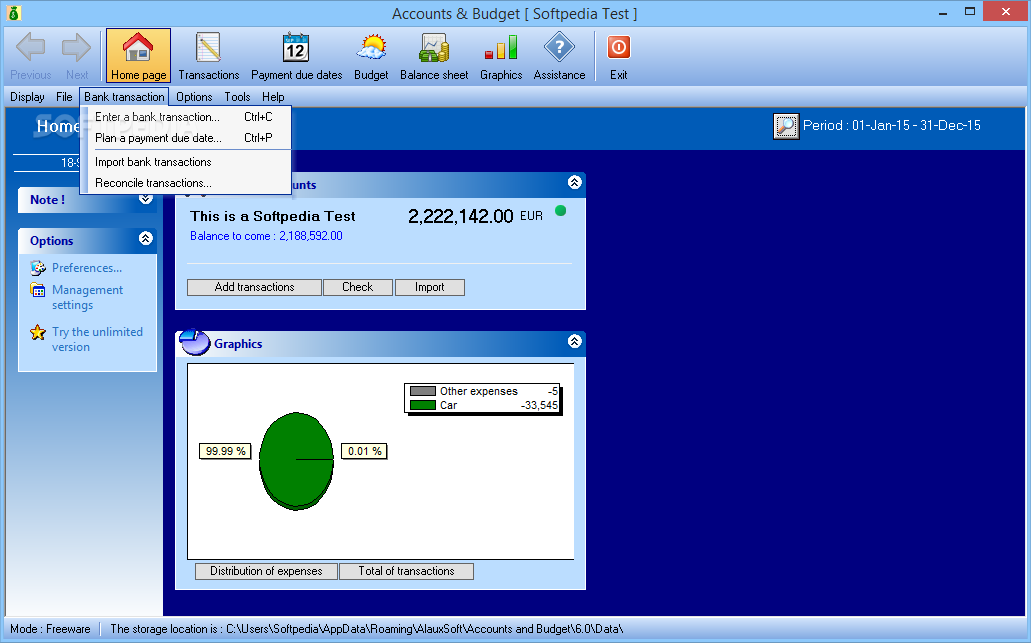
Task: Click the green Car legend swatch
Action: coord(423,405)
